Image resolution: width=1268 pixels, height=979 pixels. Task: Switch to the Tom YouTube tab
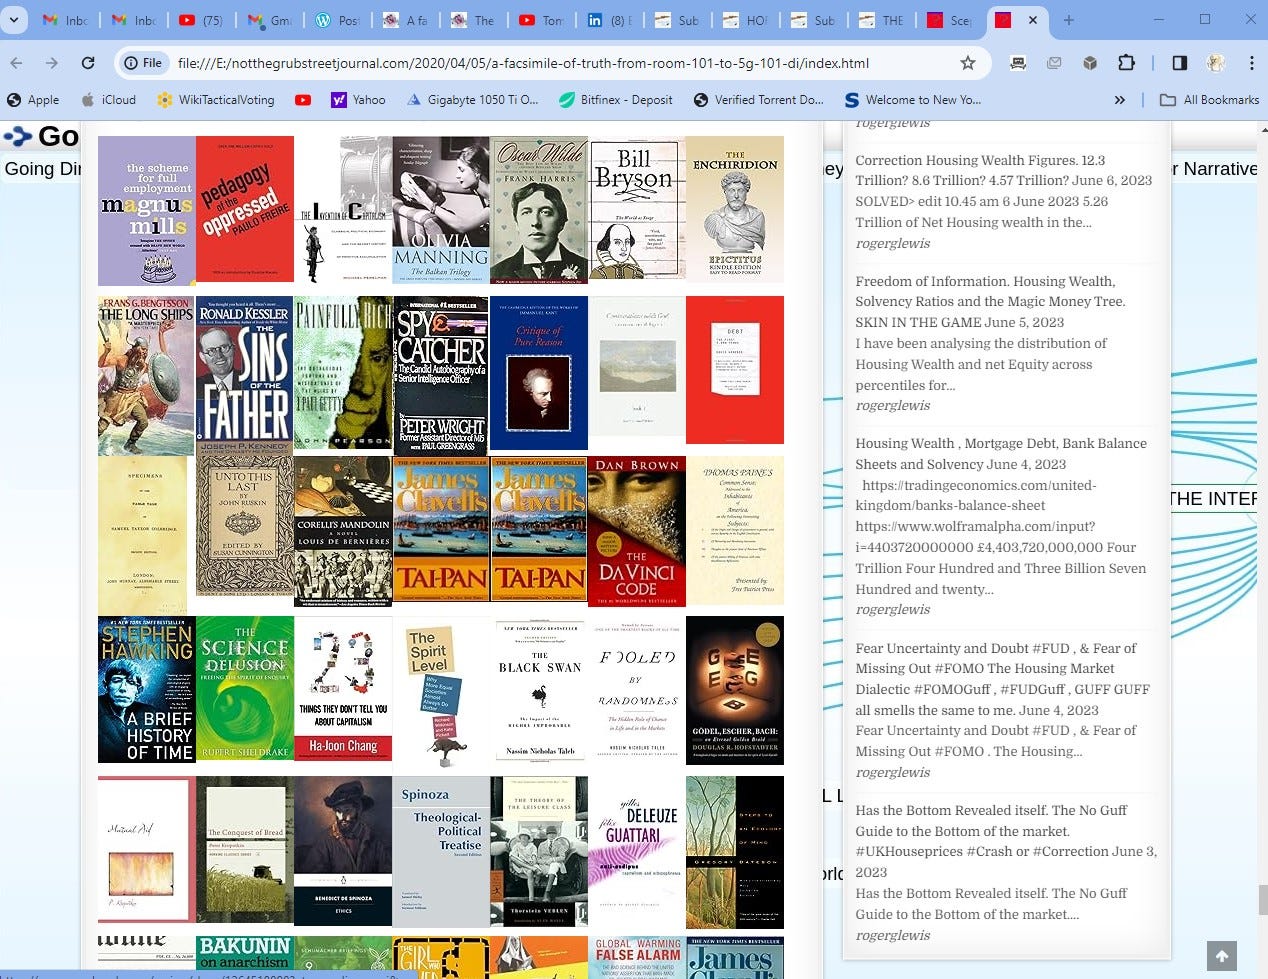pyautogui.click(x=542, y=20)
